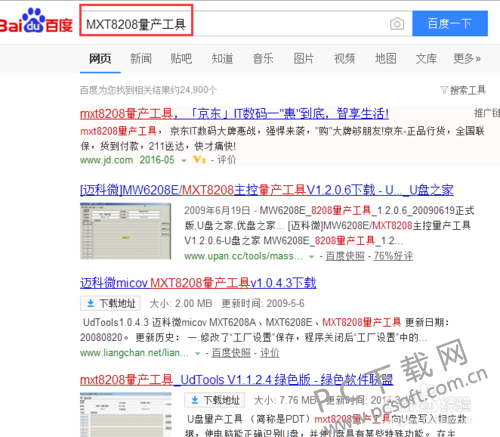500x437 pixels.
Task: Open the MW6208E/MXT8208主控量产工具V1.2.0.6 result
Action: (x=267, y=190)
